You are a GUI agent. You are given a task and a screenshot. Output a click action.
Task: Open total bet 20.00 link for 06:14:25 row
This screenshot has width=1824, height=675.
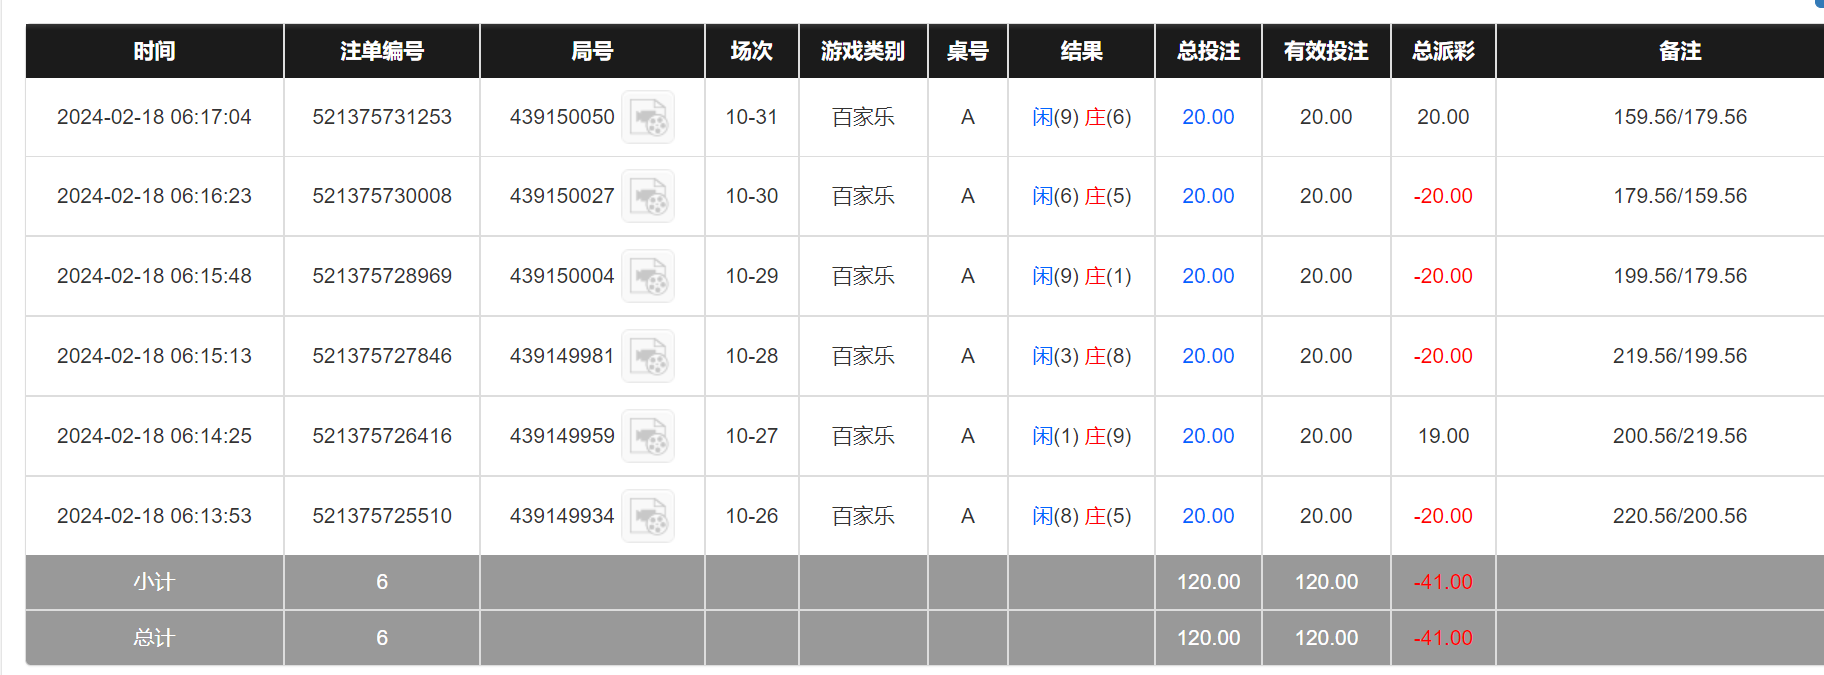click(x=1208, y=436)
